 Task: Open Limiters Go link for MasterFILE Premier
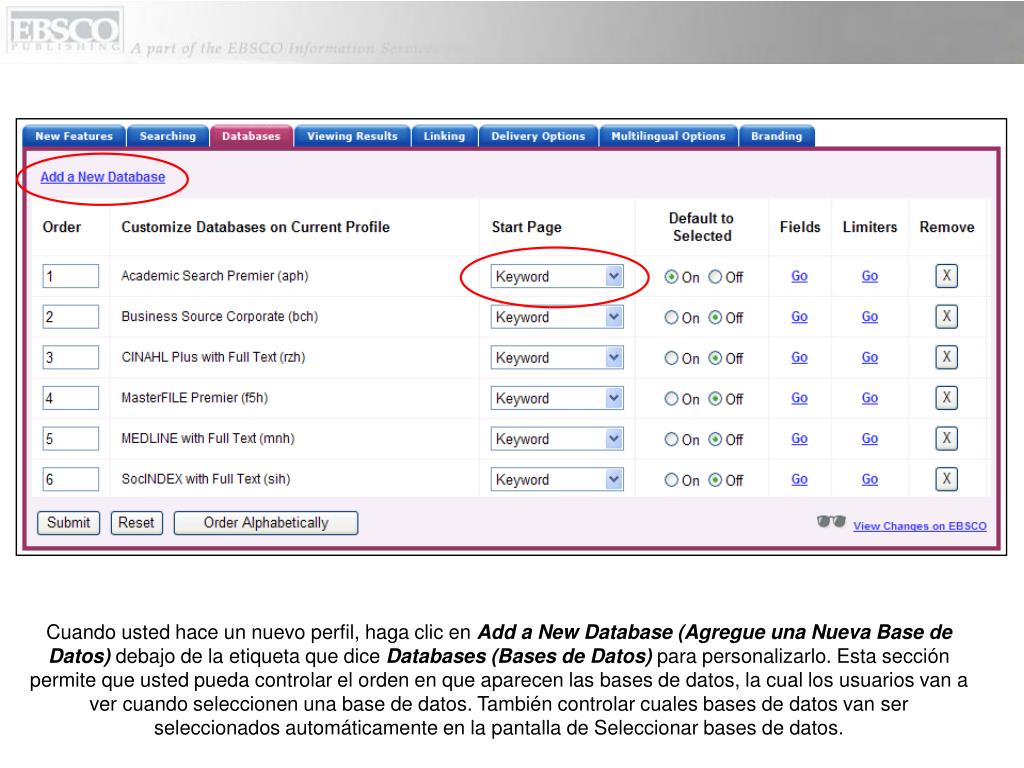click(x=870, y=398)
